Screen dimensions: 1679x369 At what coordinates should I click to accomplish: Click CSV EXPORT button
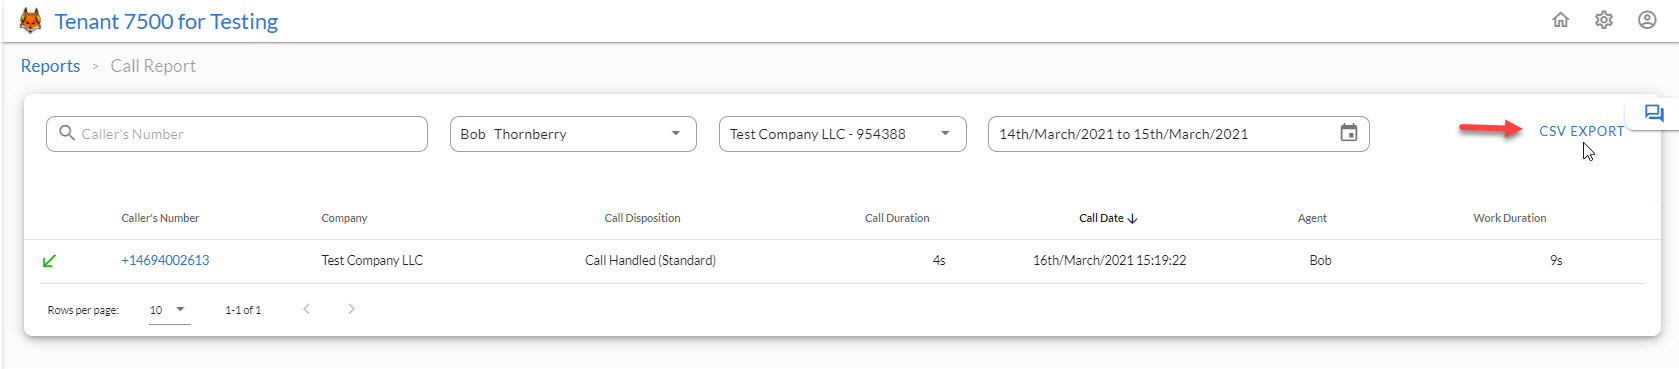point(1581,131)
